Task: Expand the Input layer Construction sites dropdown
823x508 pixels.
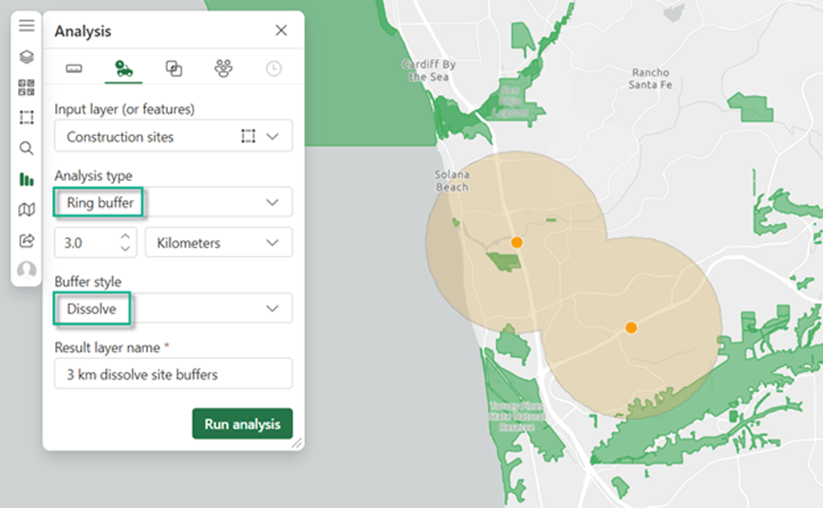Action: [272, 136]
